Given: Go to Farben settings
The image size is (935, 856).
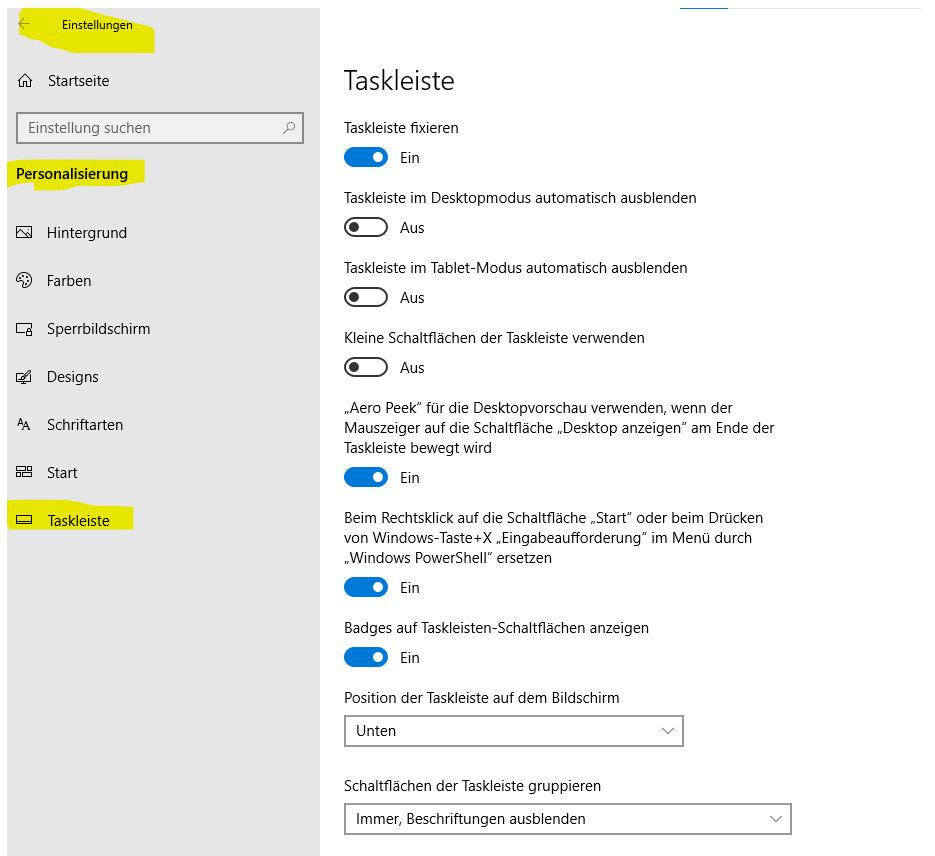Looking at the screenshot, I should pos(69,280).
